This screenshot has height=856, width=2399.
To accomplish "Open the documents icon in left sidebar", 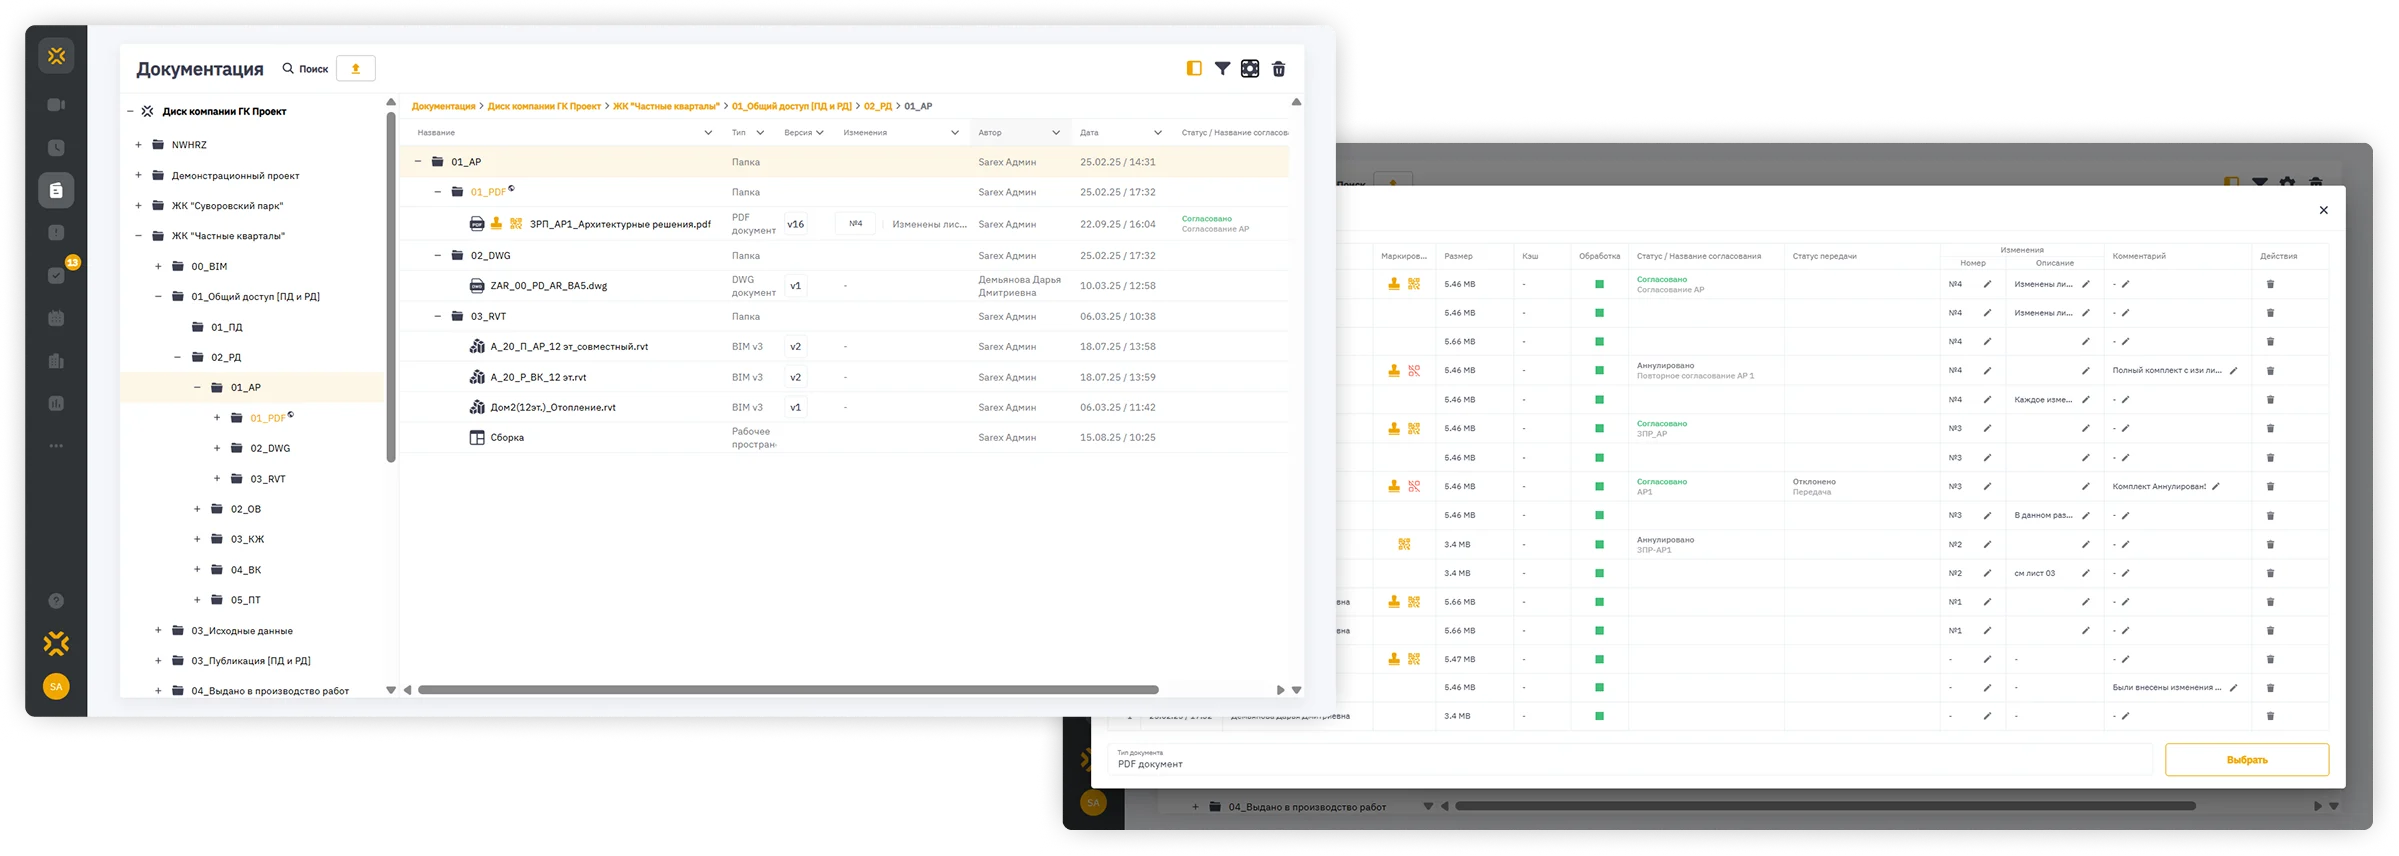I will point(56,190).
